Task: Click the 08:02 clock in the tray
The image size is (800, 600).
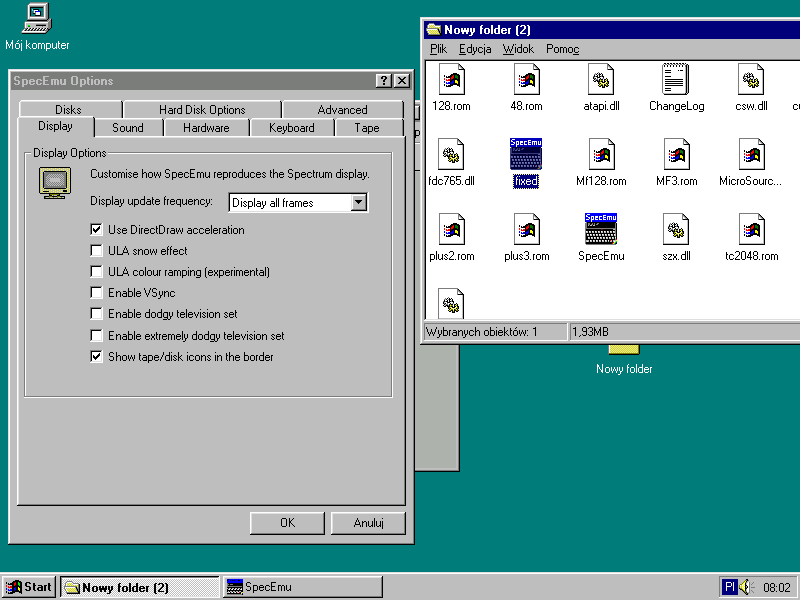Action: 777,587
